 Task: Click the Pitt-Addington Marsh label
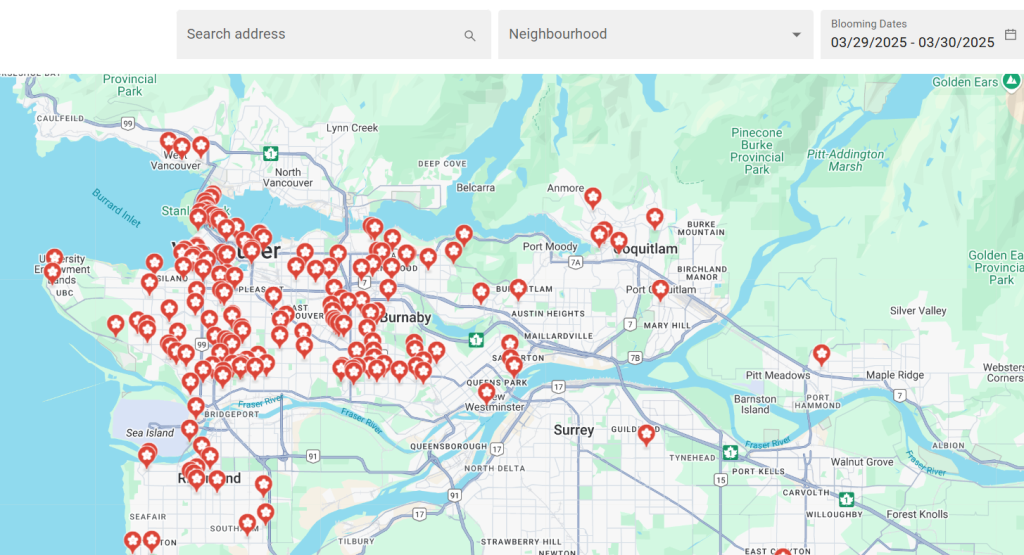coord(846,161)
